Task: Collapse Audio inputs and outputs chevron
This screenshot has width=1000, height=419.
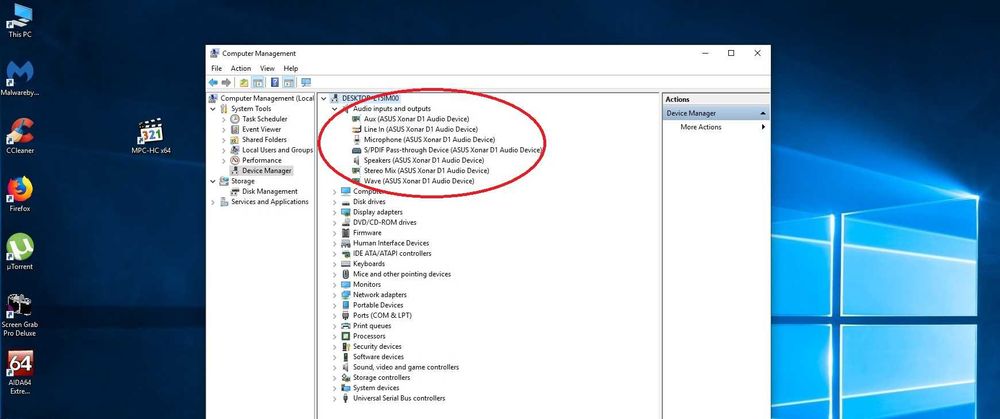Action: pos(335,109)
